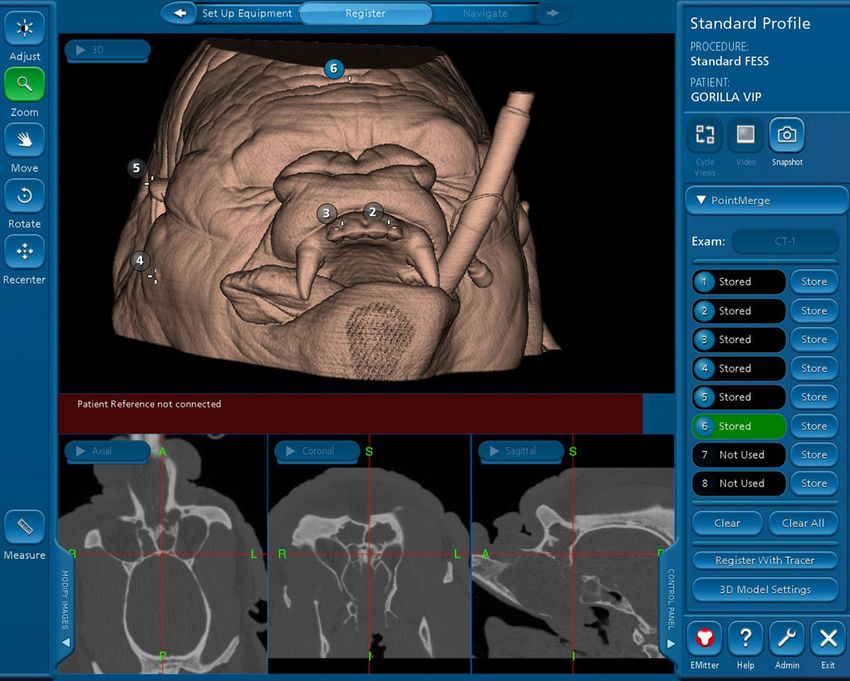Switch to the Set Up Equipment step
This screenshot has height=681, width=850.
[247, 13]
